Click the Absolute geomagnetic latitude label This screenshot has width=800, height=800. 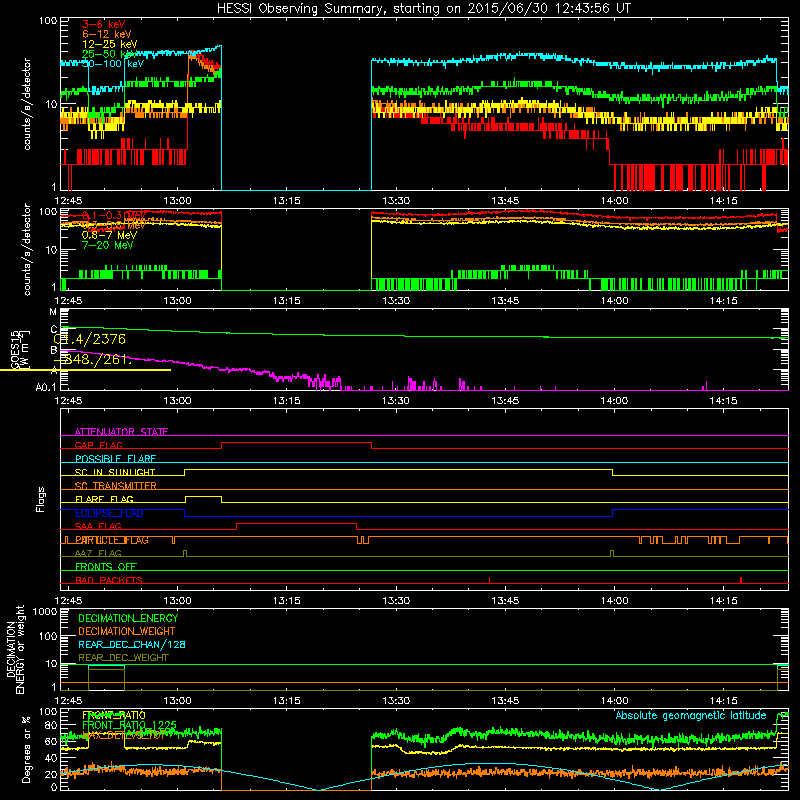click(x=691, y=715)
